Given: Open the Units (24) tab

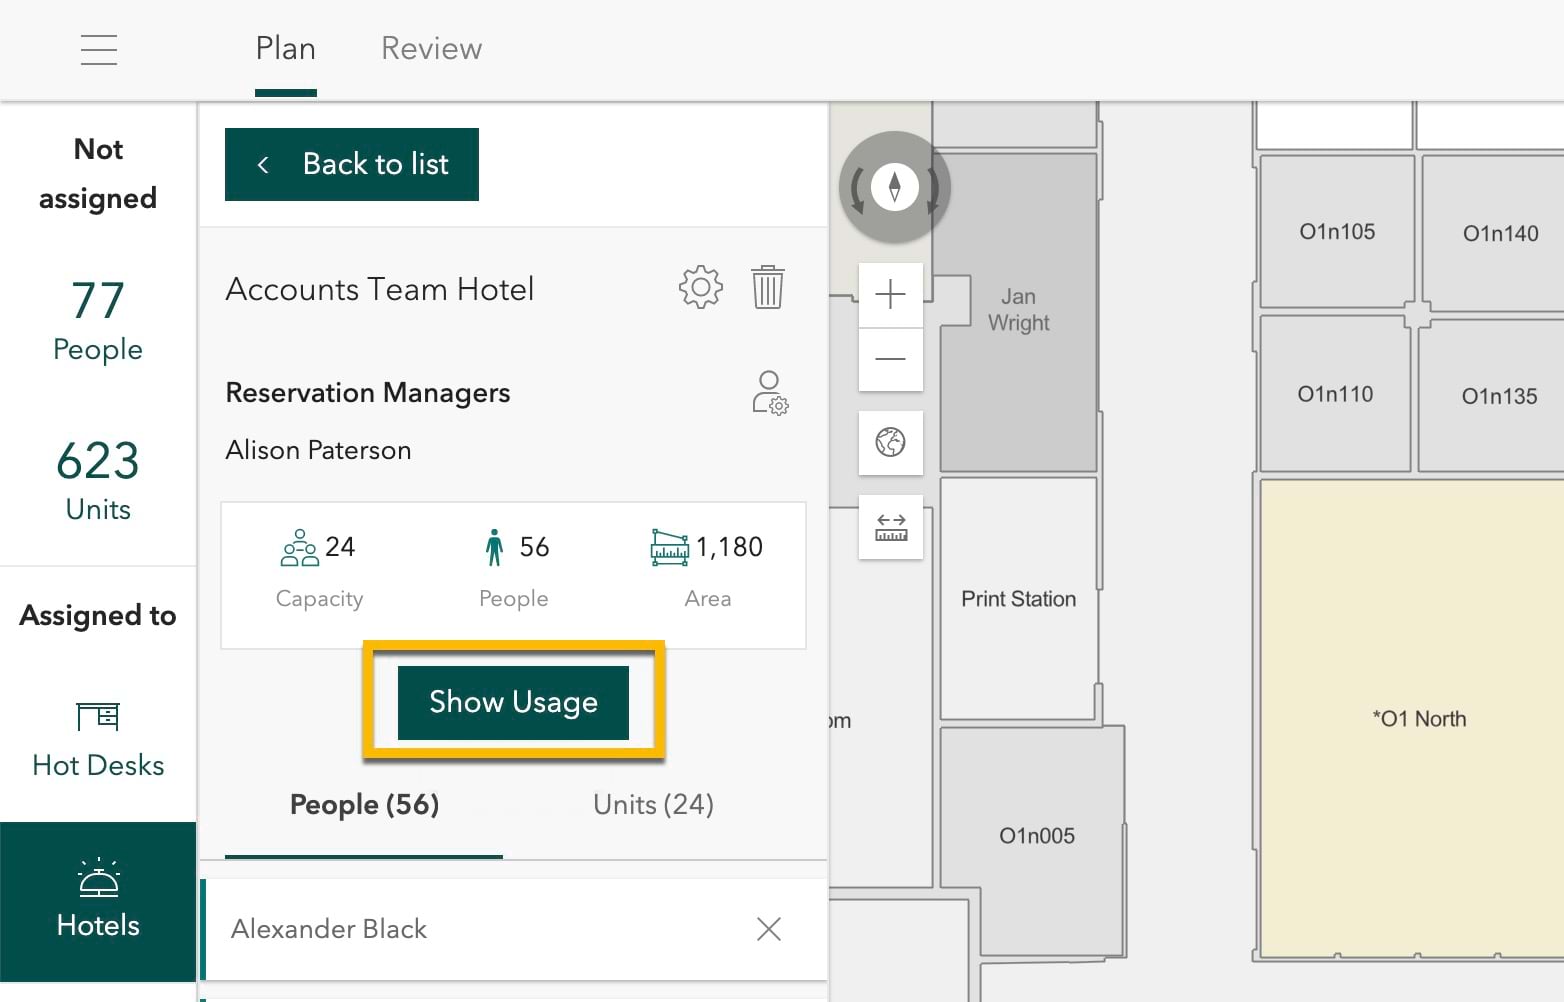Looking at the screenshot, I should click(653, 805).
